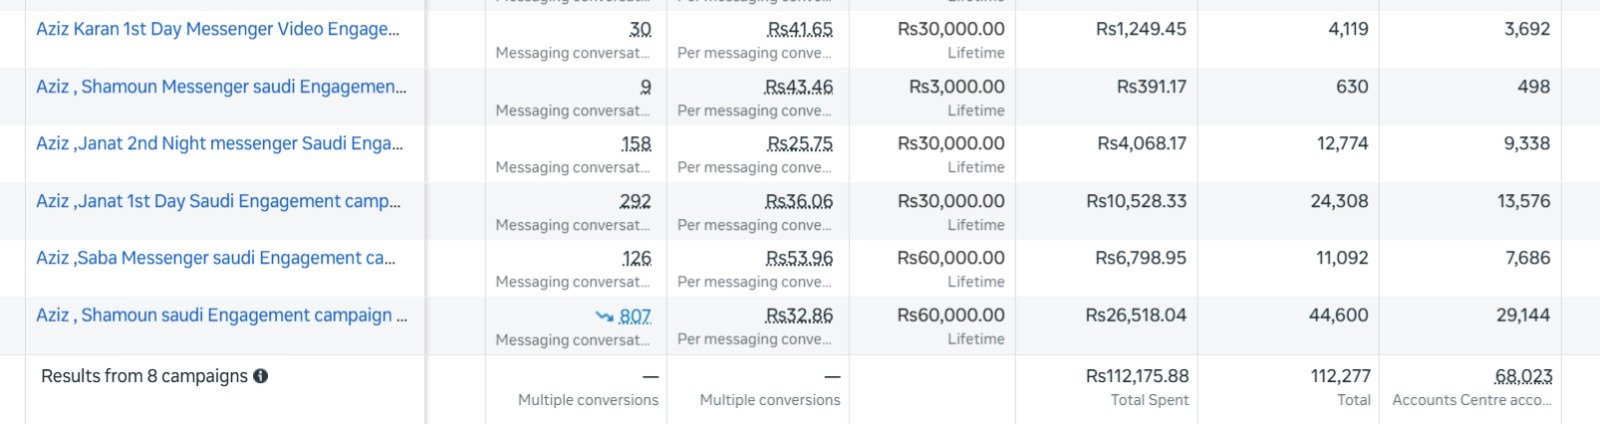The height and width of the screenshot is (424, 1600).
Task: Open the Aziz, Janat 1st Day Saudi Engagement campaign
Action: tap(218, 201)
